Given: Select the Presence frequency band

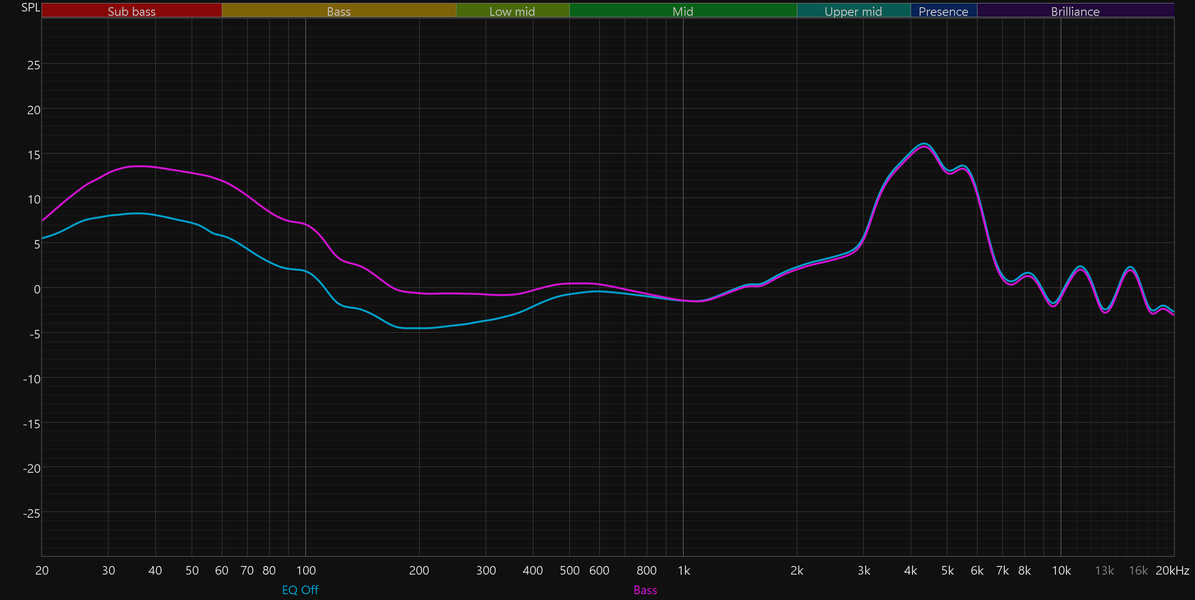Looking at the screenshot, I should tap(944, 11).
